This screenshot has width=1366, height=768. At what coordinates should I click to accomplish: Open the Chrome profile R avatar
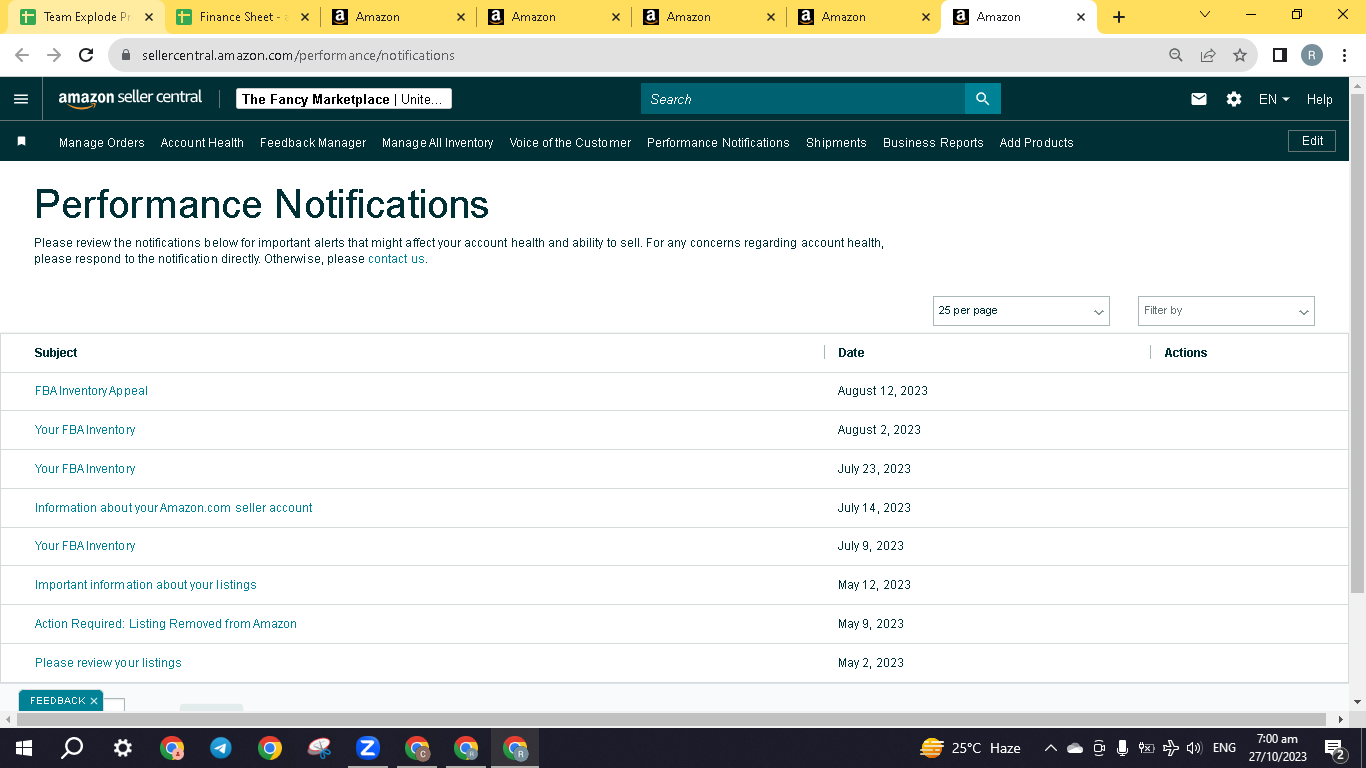pos(1312,55)
